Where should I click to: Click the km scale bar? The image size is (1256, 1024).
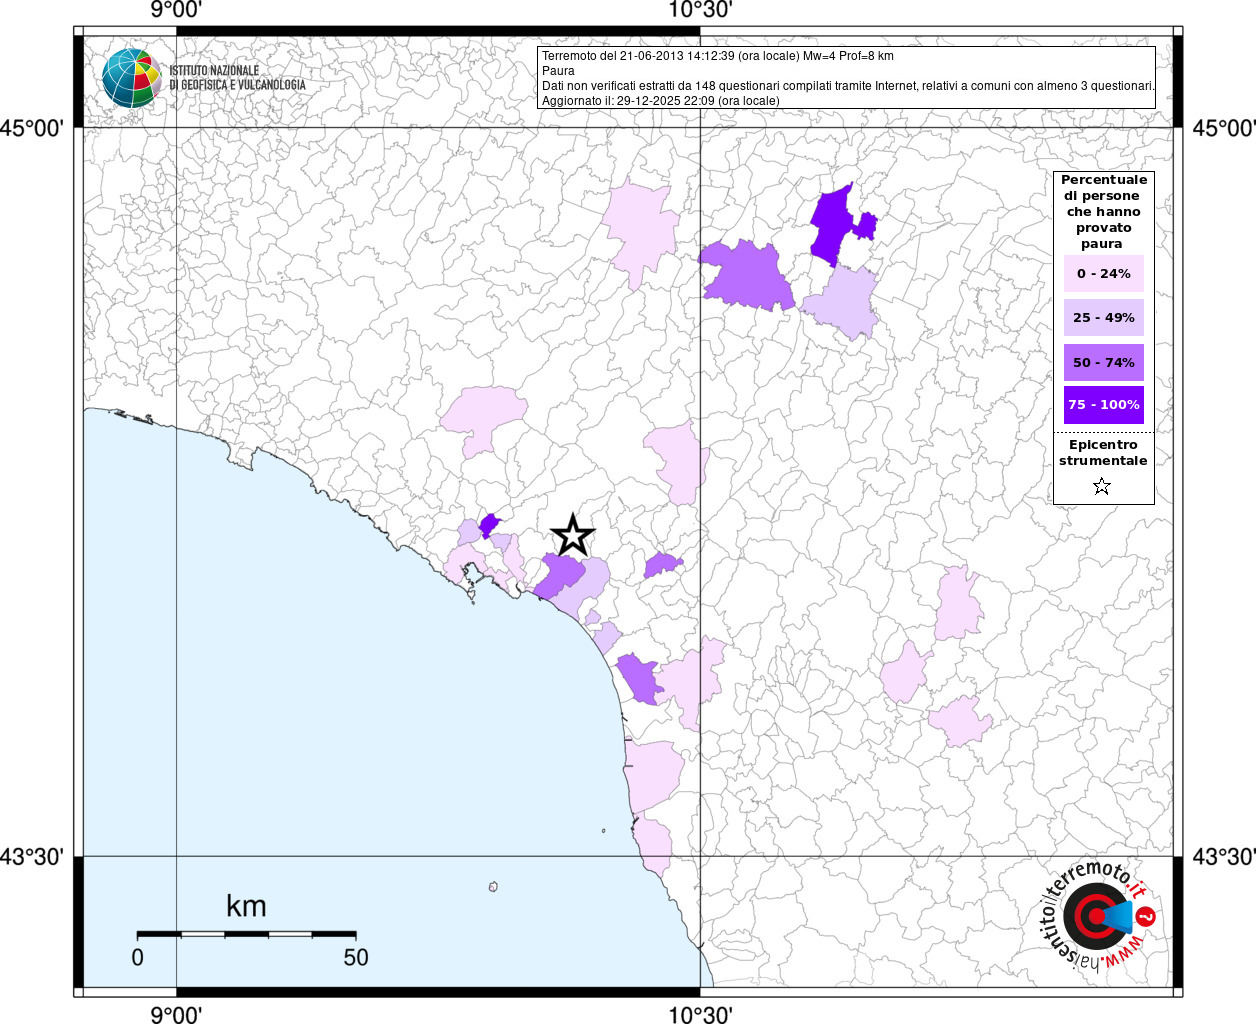pos(246,934)
